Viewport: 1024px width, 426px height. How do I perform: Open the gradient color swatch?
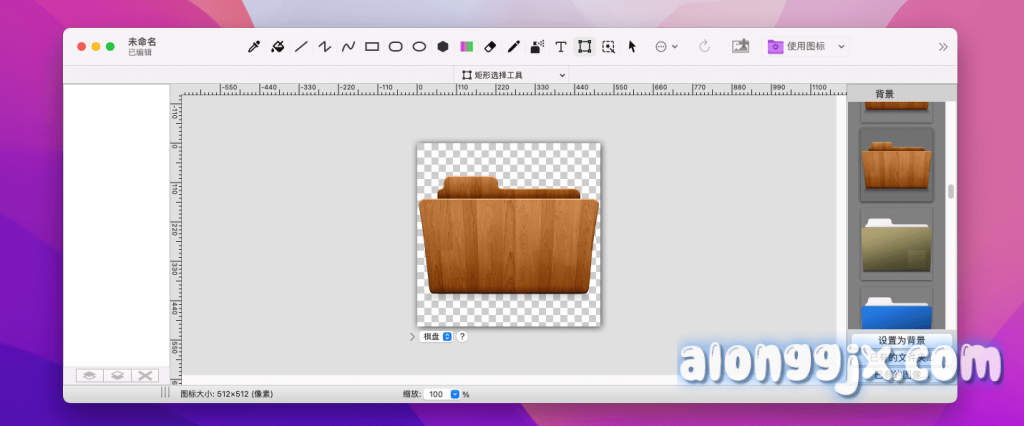[x=466, y=46]
